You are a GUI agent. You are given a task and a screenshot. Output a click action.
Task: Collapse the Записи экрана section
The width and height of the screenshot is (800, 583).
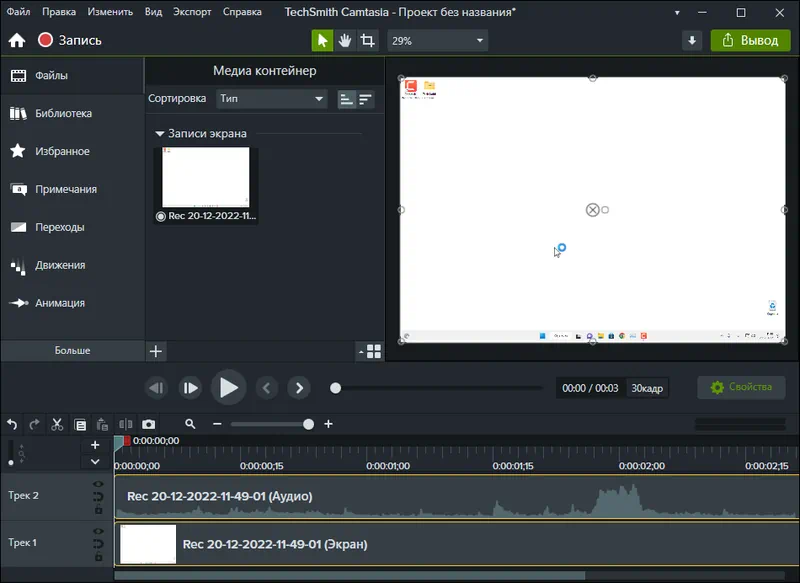[x=160, y=134]
